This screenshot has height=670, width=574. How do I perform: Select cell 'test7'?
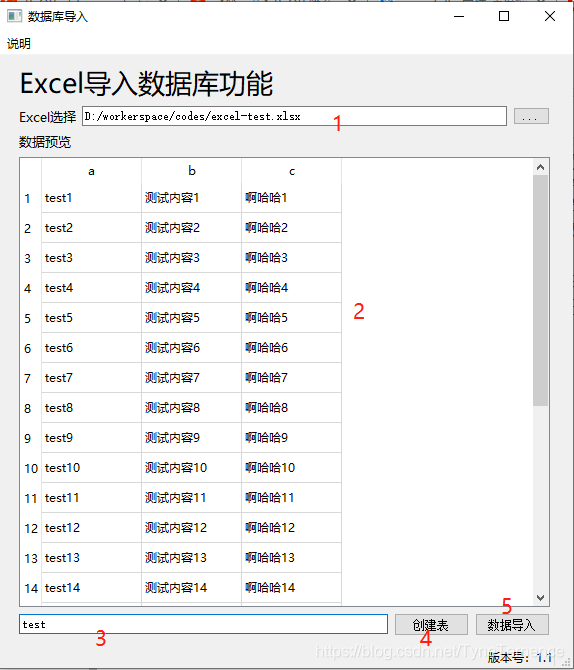tap(91, 378)
